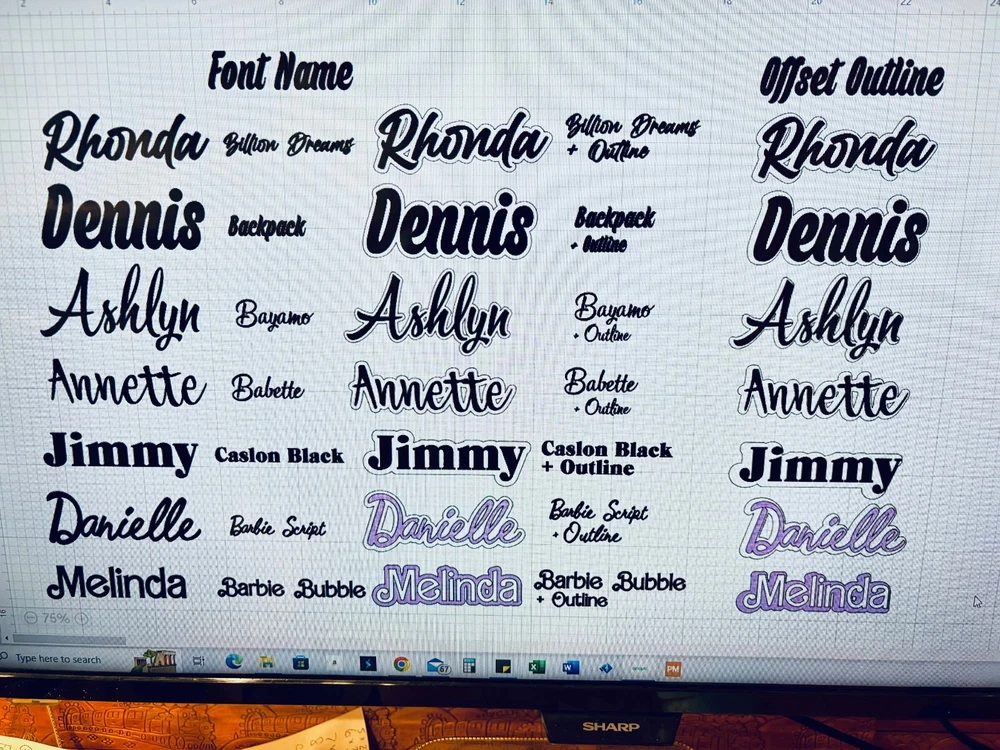Viewport: 1000px width, 750px height.
Task: Open Google Chrome from the taskbar
Action: coord(401,663)
